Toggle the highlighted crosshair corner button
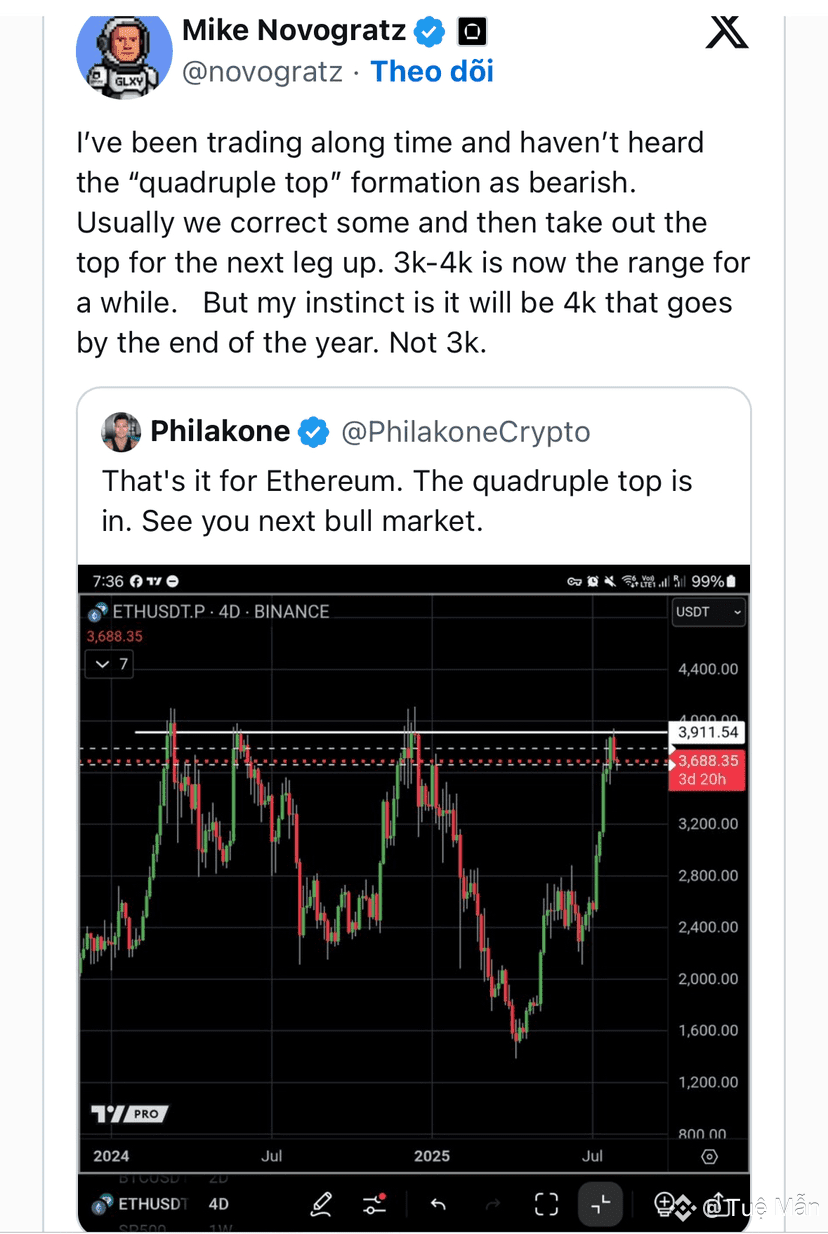 pyautogui.click(x=600, y=1203)
